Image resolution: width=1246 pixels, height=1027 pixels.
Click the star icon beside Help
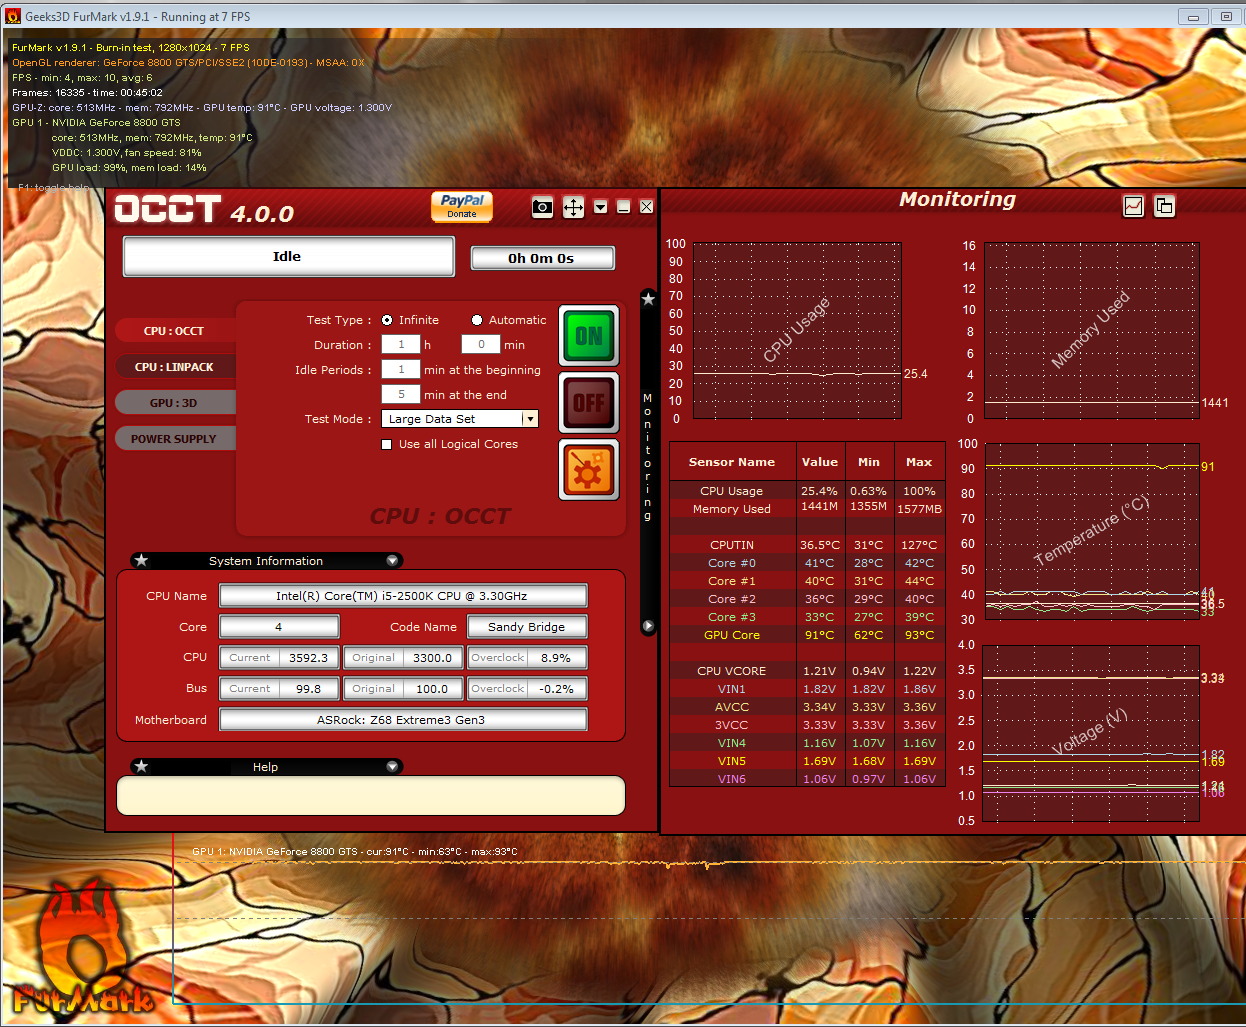(141, 766)
